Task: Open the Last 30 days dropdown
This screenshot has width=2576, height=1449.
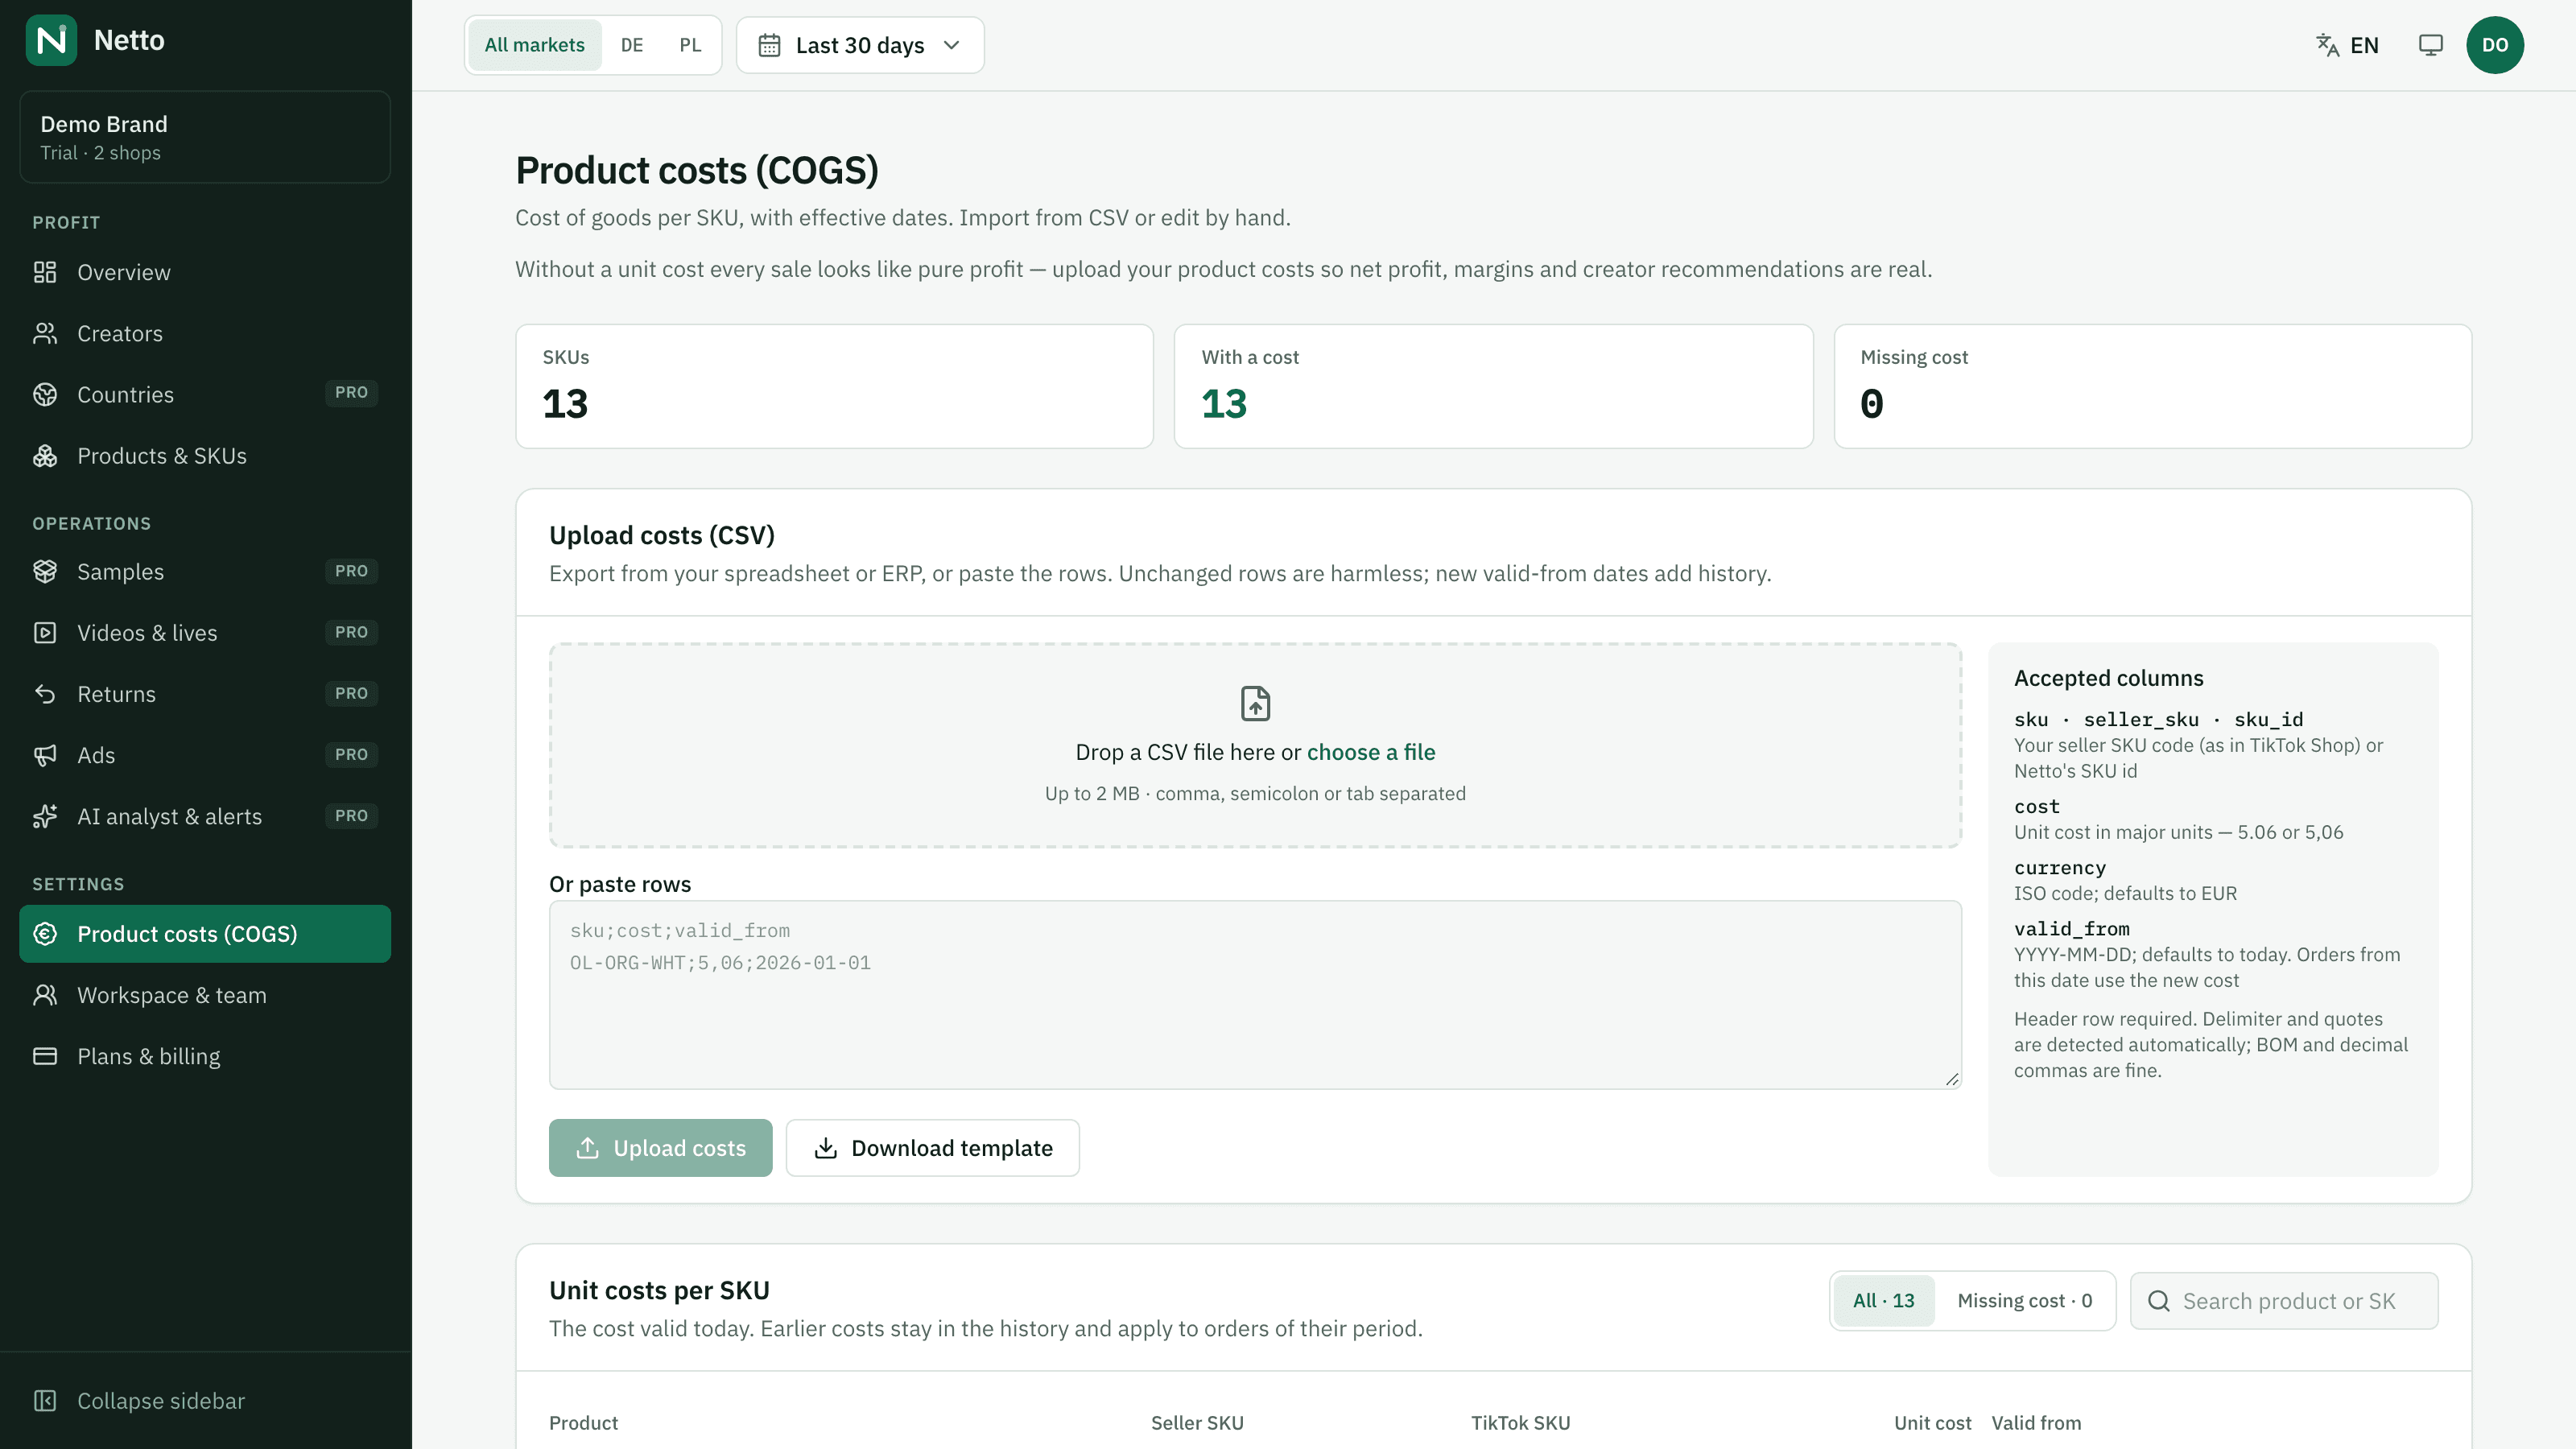Action: tap(860, 45)
